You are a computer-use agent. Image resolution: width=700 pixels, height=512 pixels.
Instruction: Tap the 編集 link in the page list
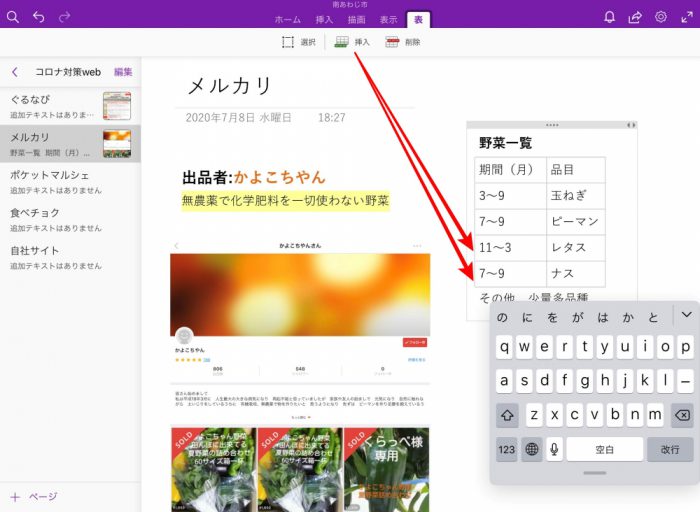[123, 72]
